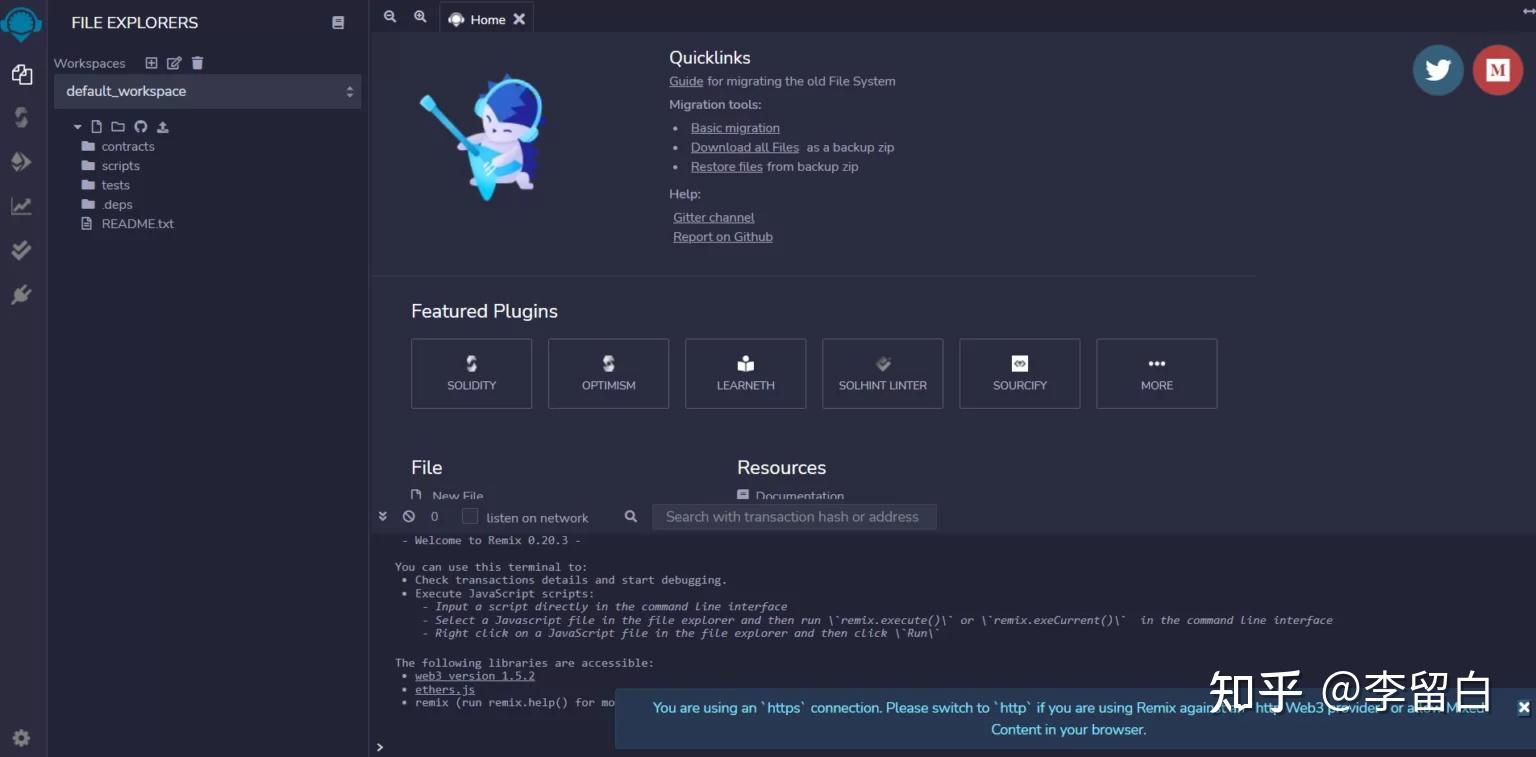
Task: Switch to the Home tab
Action: (487, 18)
